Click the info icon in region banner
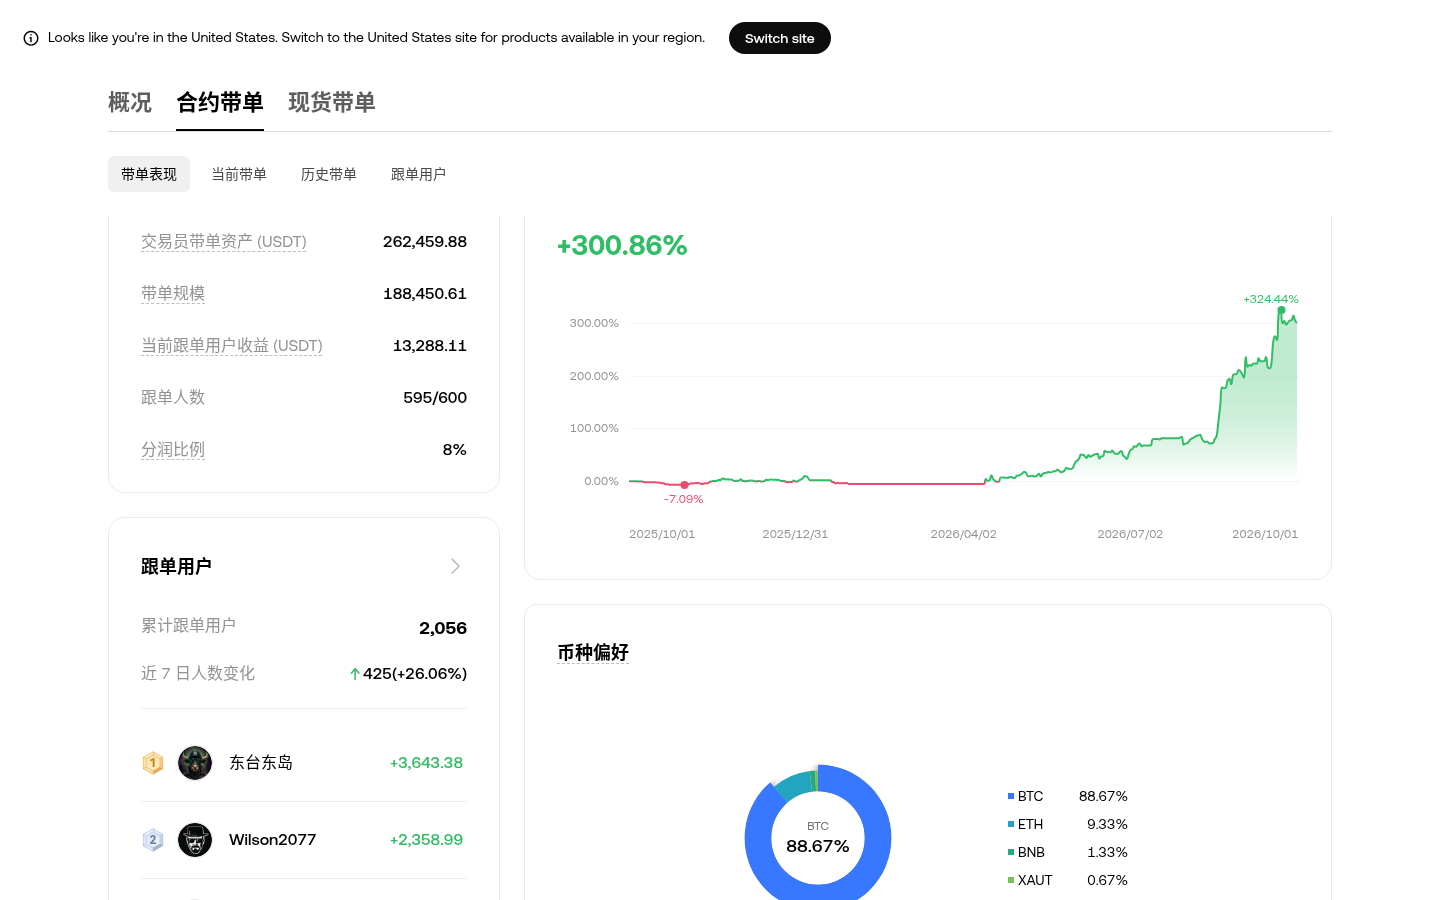Viewport: 1440px width, 900px height. (31, 38)
